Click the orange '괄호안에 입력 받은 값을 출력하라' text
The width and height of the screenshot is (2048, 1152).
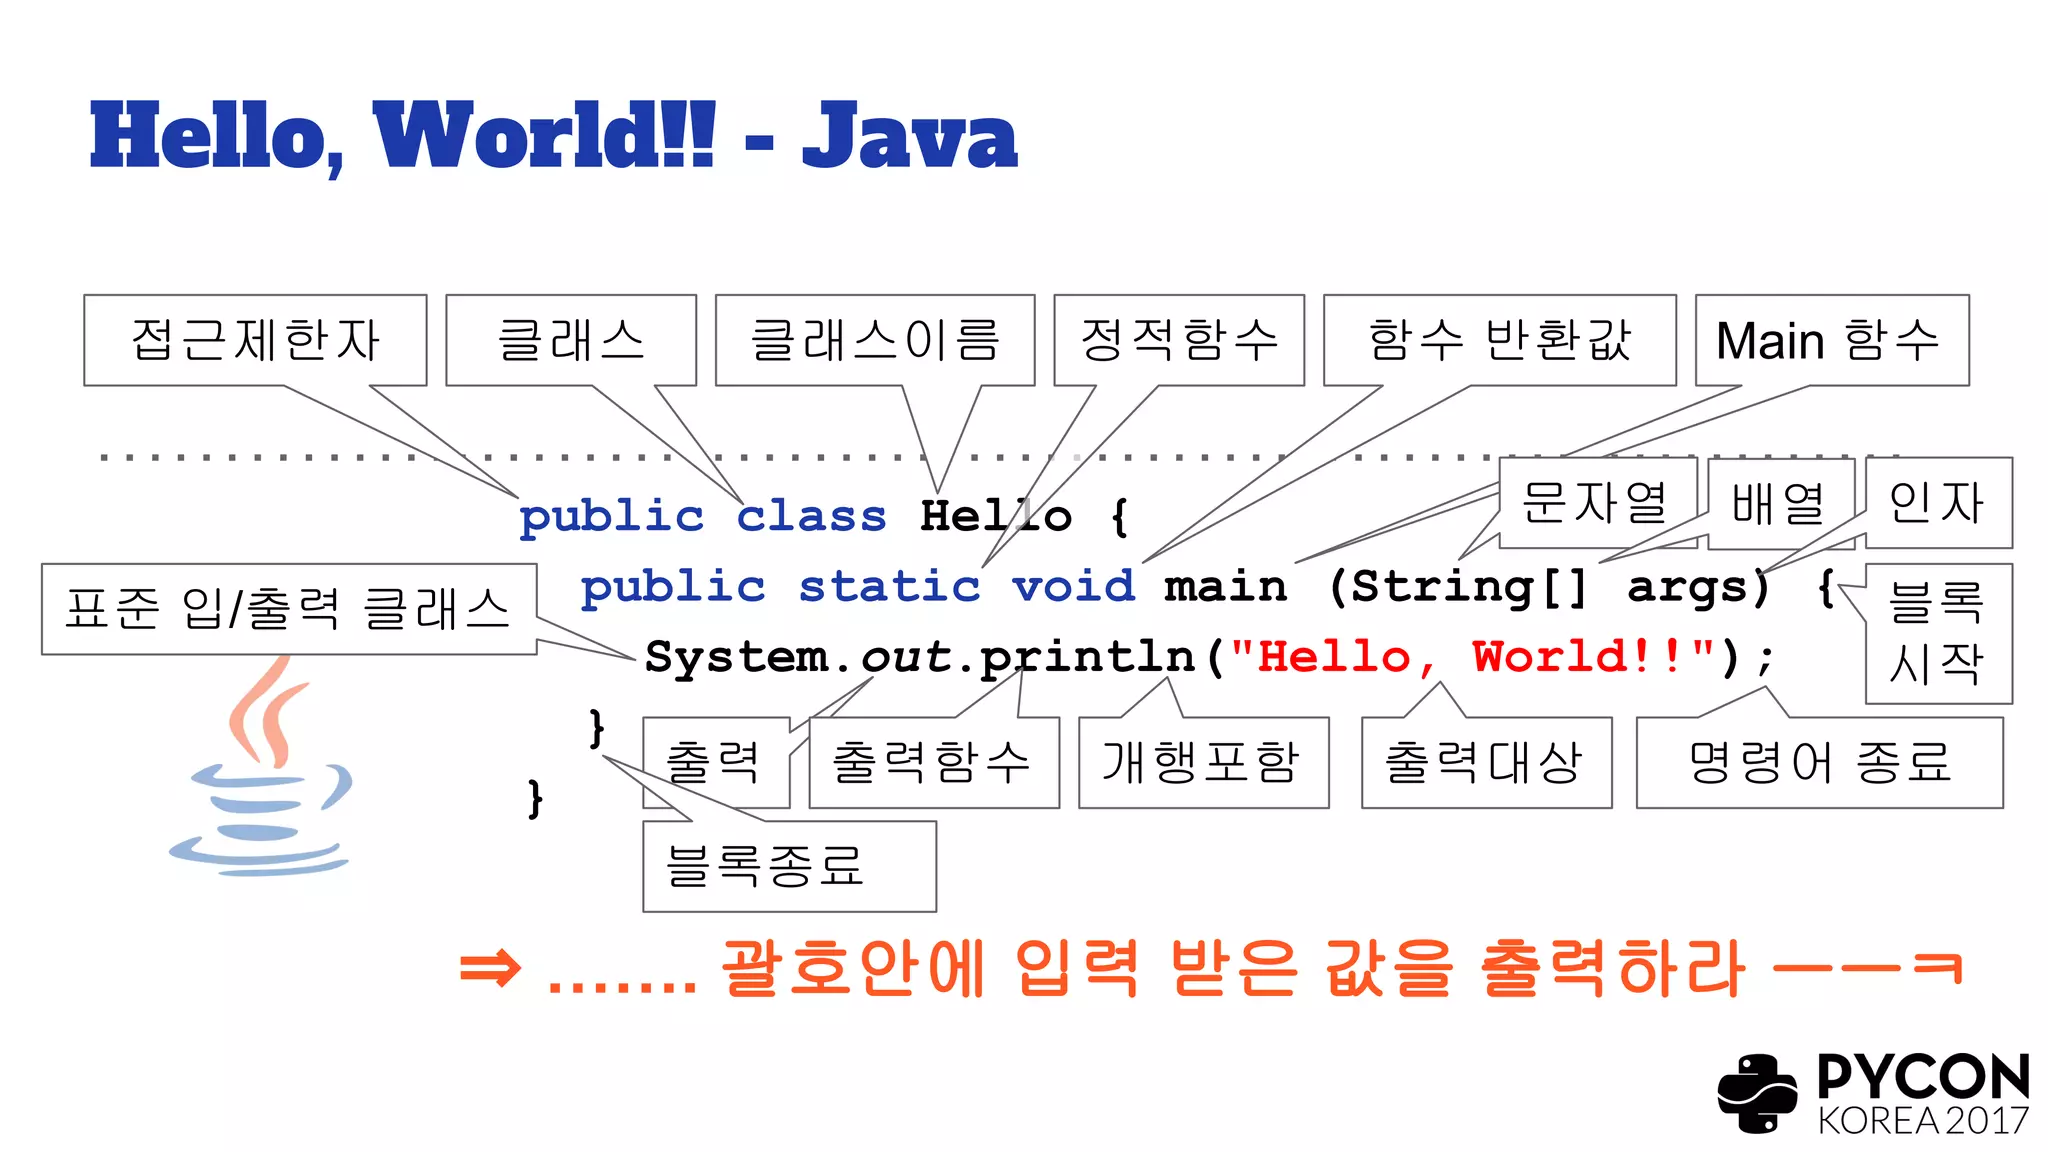(1234, 968)
